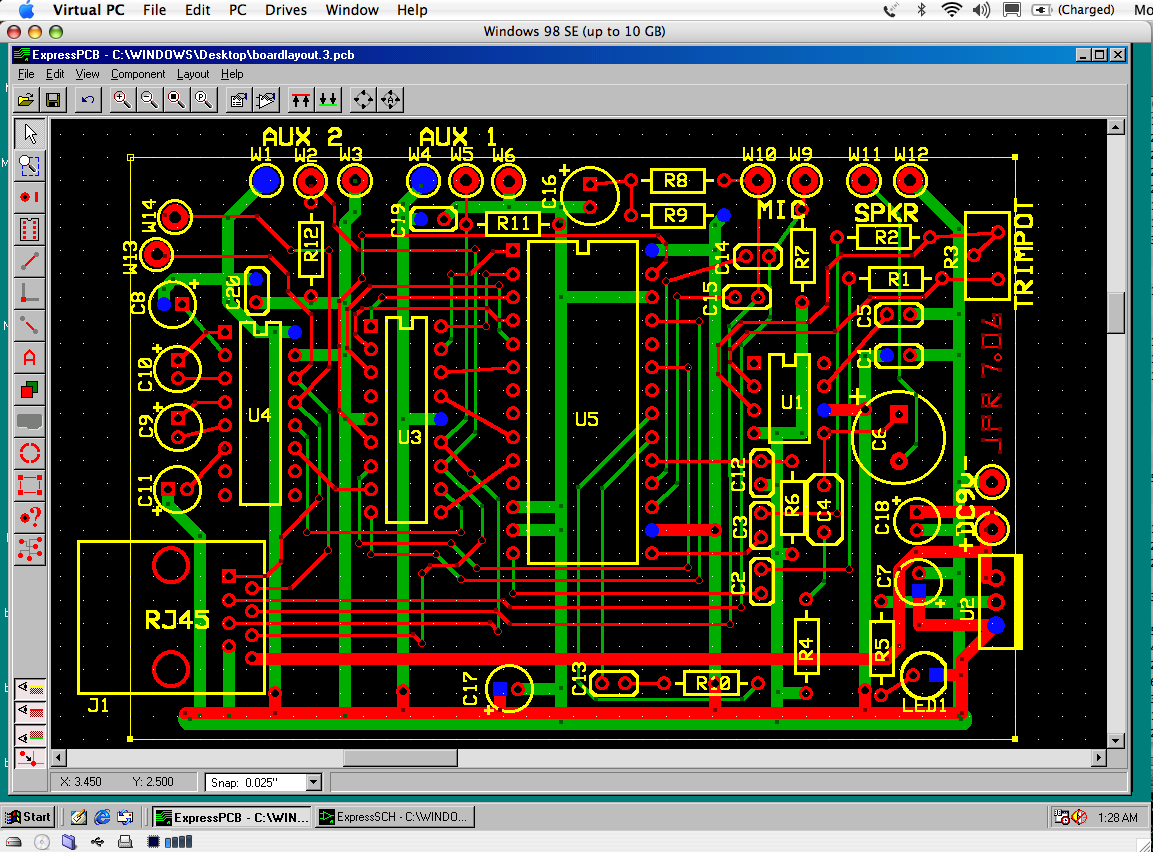This screenshot has height=852, width=1153.
Task: Click the vertical scrollbar down arrow
Action: pos(1115,741)
